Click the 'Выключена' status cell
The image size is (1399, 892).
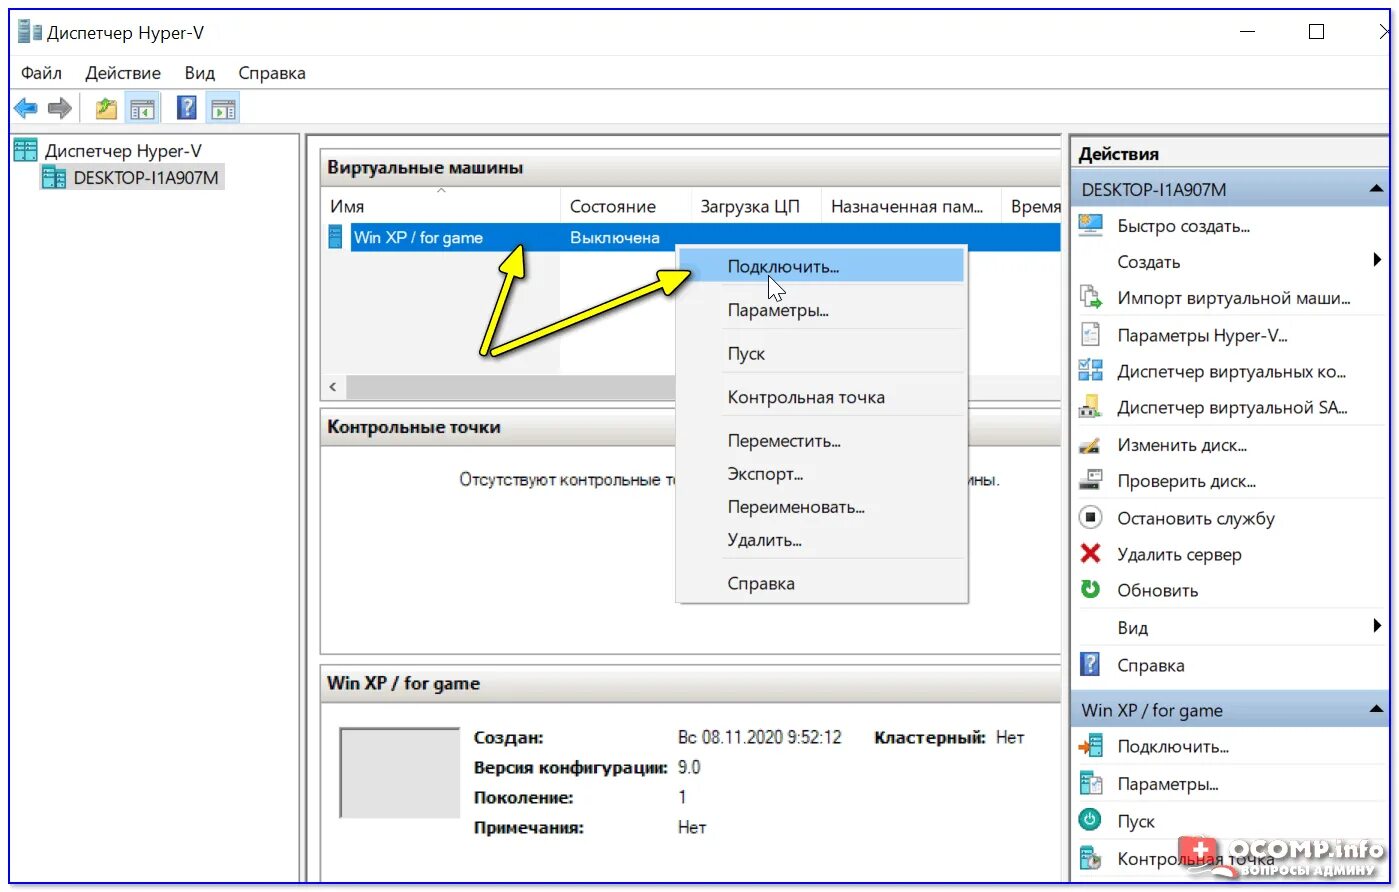tap(614, 237)
